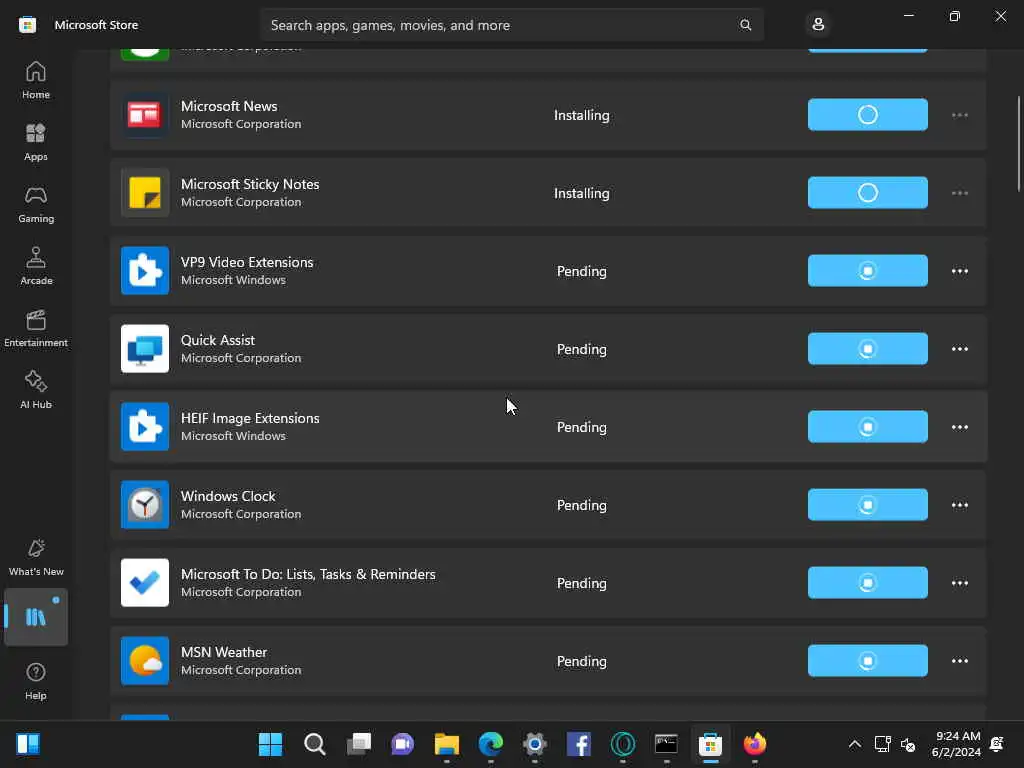This screenshot has height=768, width=1024.
Task: Click the search magnifier icon
Action: [x=745, y=25]
